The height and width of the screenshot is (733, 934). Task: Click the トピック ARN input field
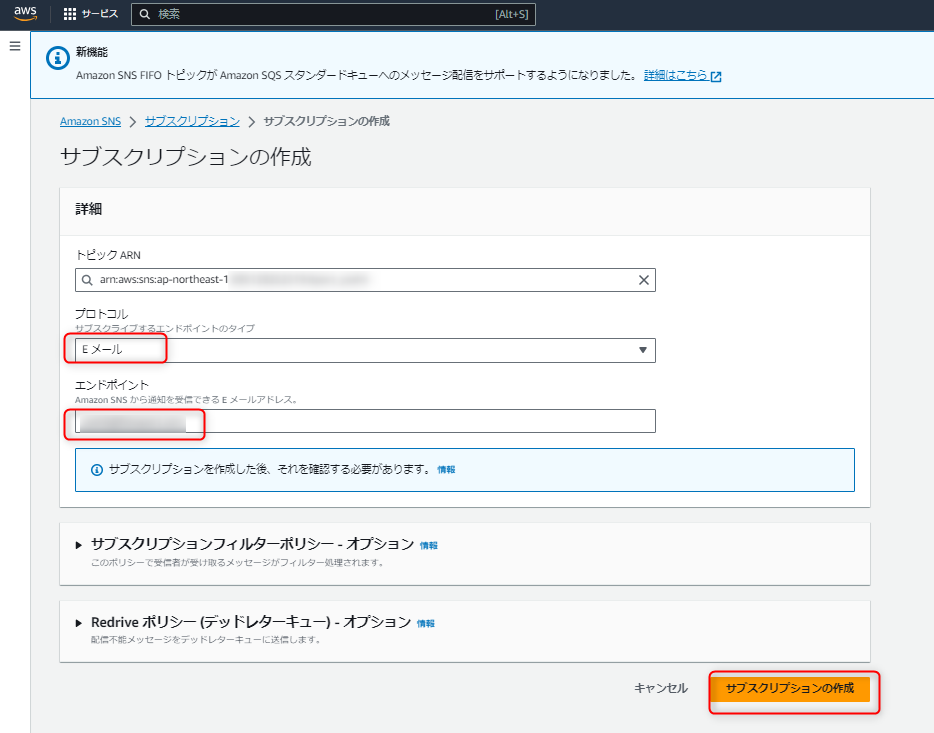tap(365, 280)
